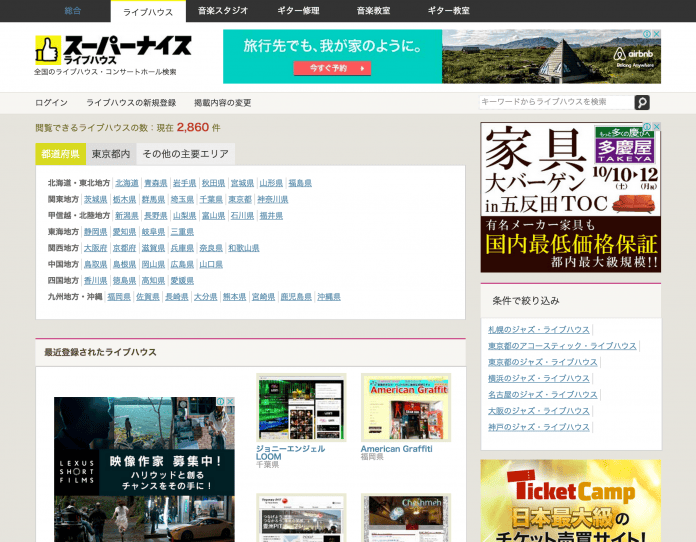Click the ジョニーエンジェル LOOM title link
Image resolution: width=696 pixels, height=542 pixels.
291,453
